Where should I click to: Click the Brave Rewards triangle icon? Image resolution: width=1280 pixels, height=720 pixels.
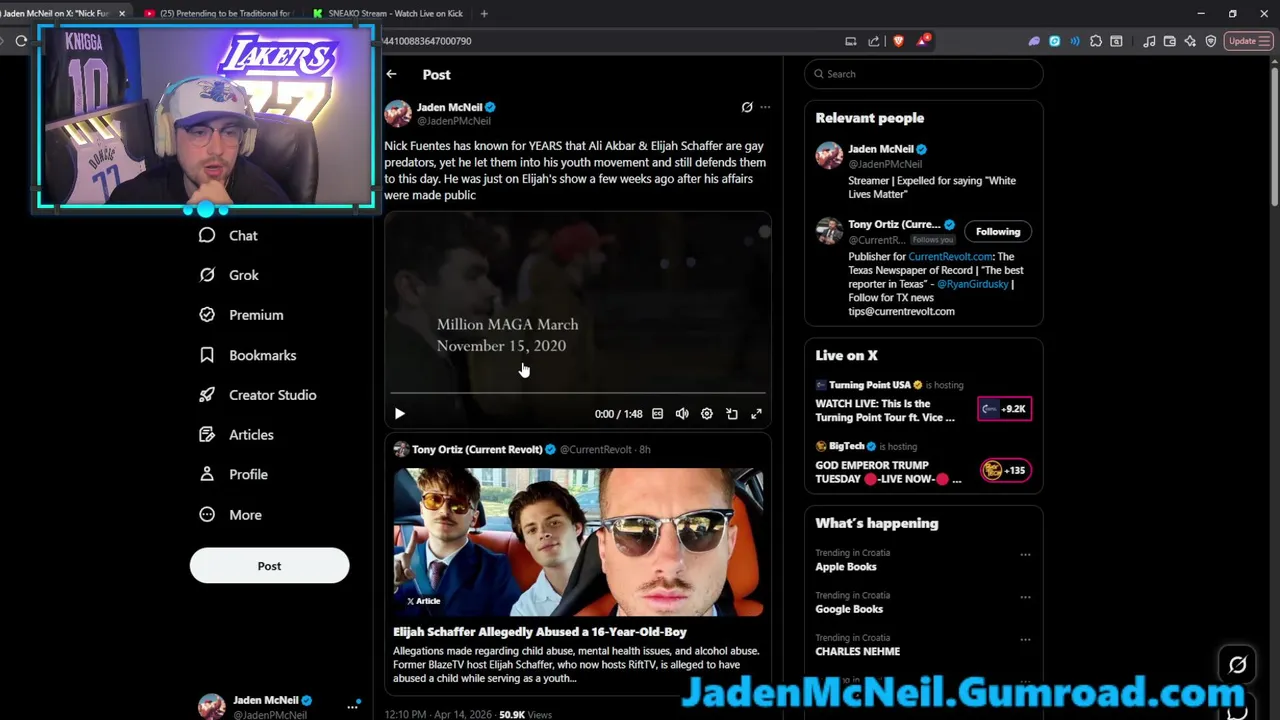pyautogui.click(x=922, y=41)
